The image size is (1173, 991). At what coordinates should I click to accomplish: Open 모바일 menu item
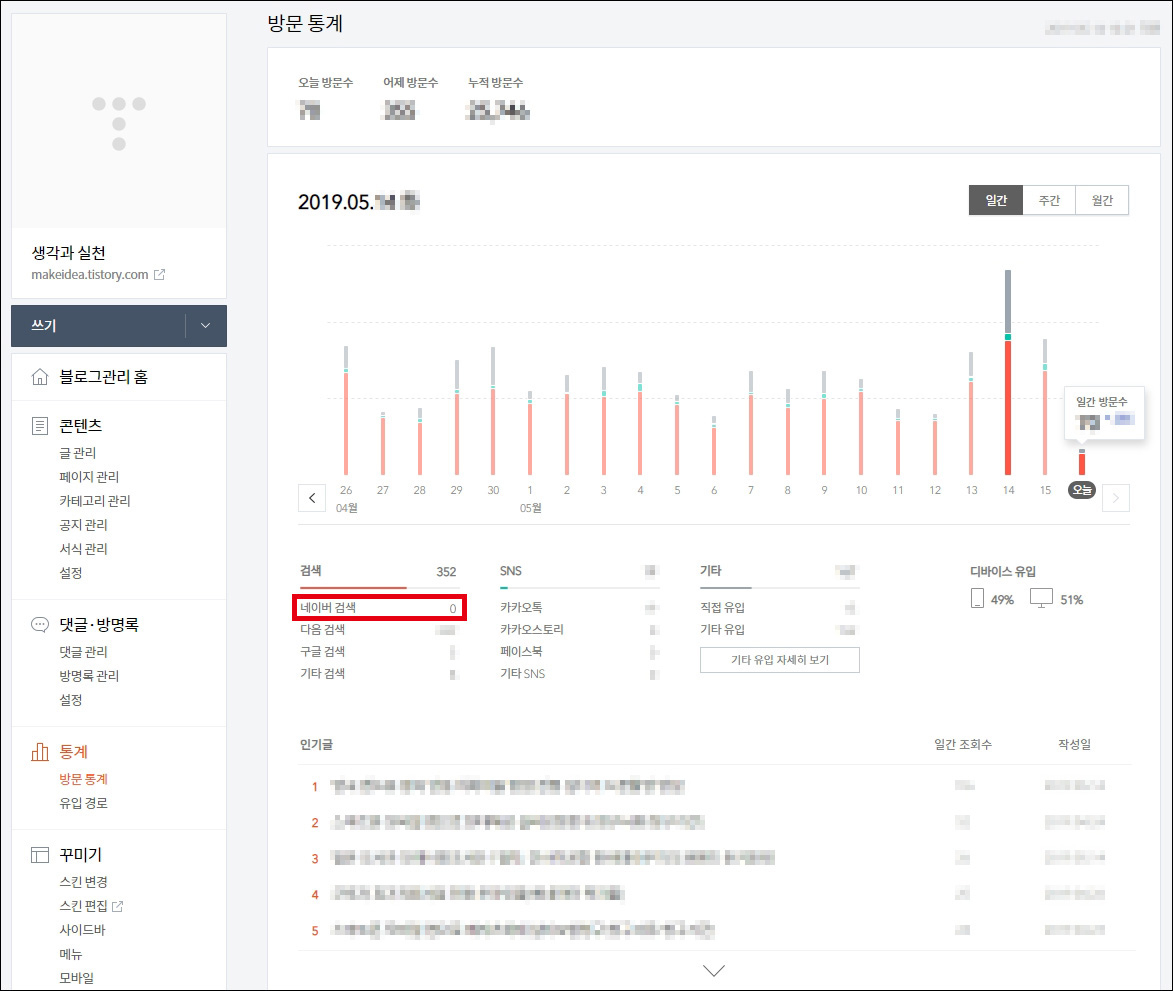[76, 978]
